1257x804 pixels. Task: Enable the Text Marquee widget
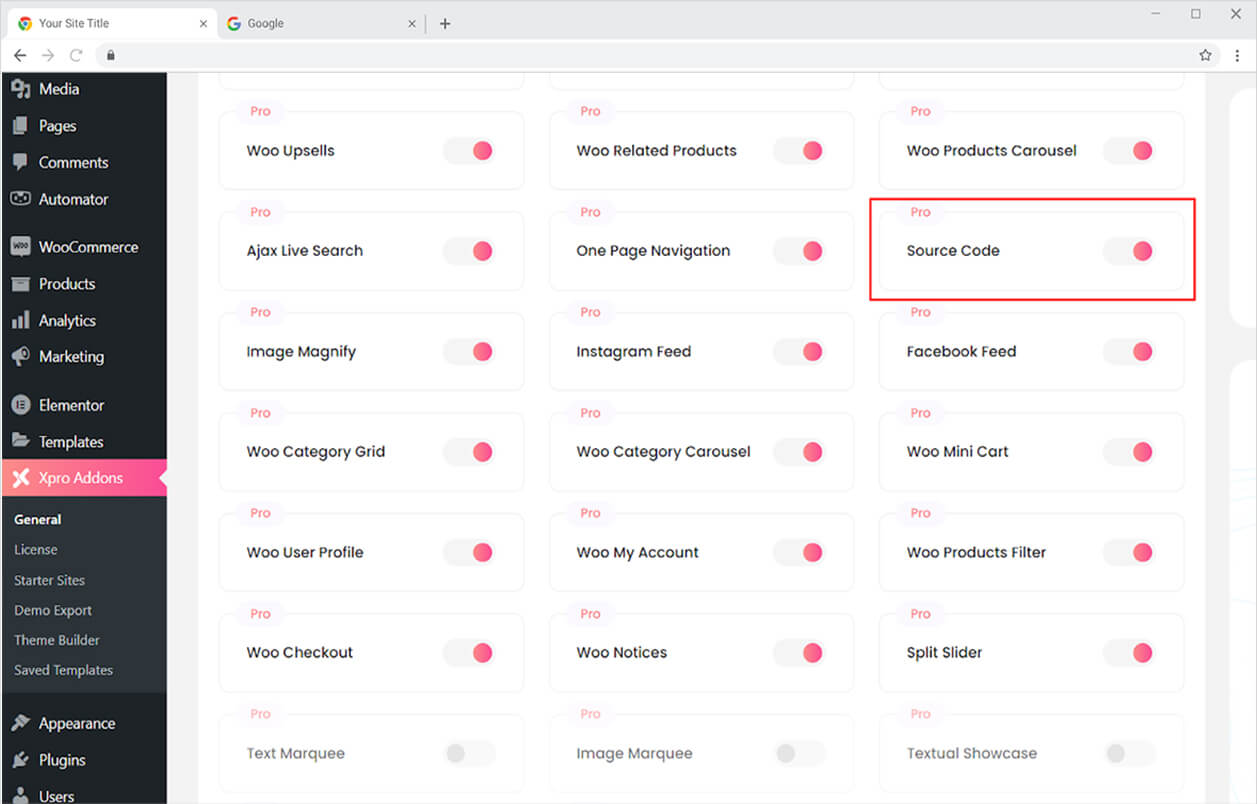469,753
